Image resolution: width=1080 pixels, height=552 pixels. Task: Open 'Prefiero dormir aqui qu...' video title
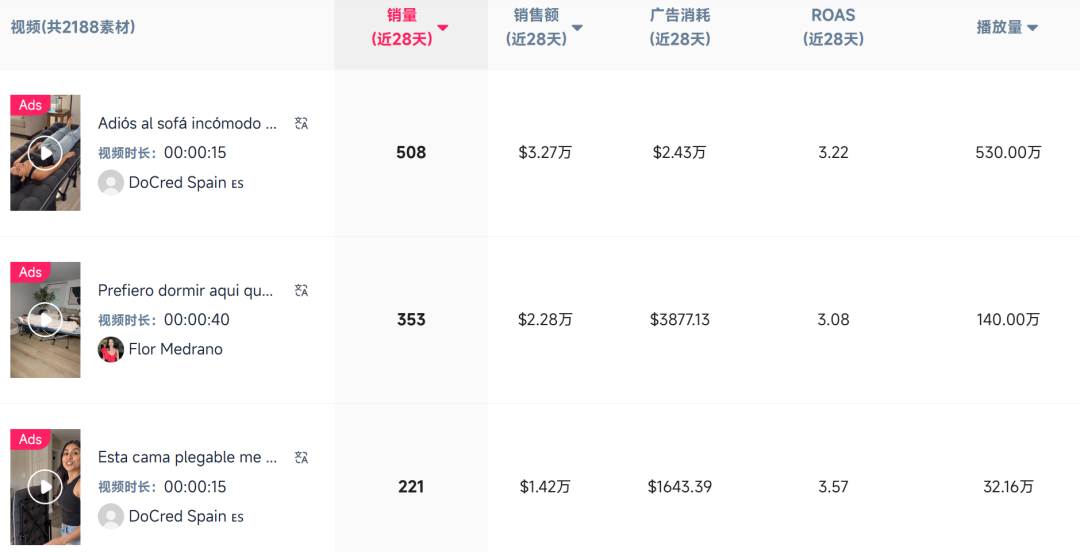185,290
